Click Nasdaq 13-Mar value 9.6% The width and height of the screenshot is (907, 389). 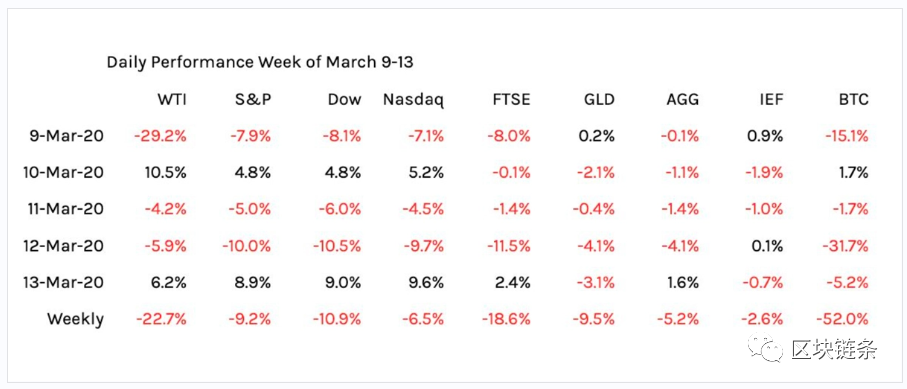tap(427, 282)
